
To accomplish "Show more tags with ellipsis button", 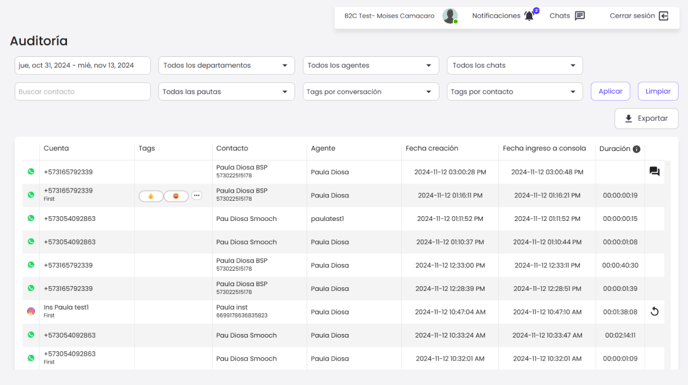I will pyautogui.click(x=197, y=195).
